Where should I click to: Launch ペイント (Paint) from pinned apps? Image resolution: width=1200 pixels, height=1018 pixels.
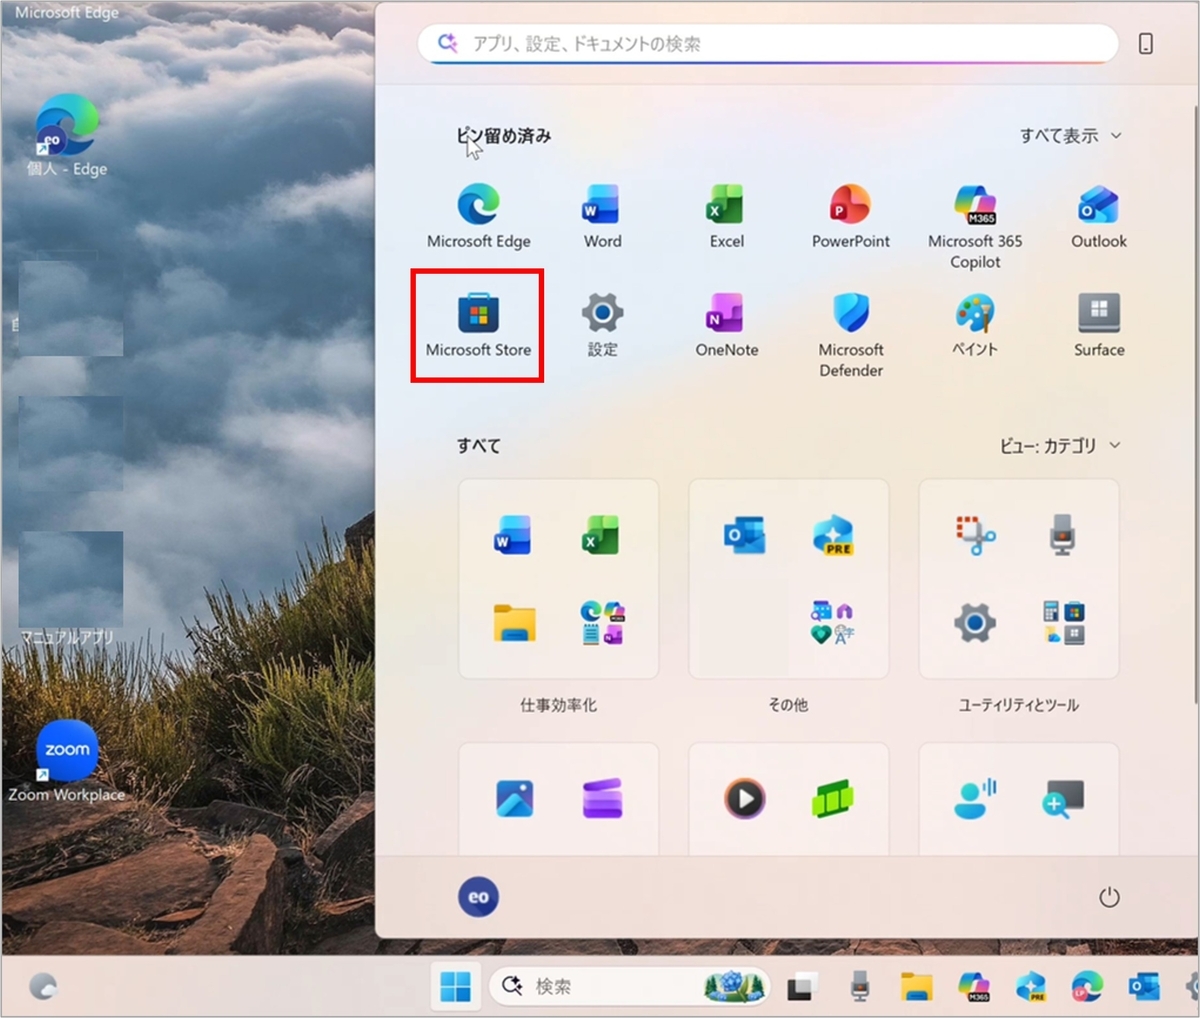click(975, 325)
